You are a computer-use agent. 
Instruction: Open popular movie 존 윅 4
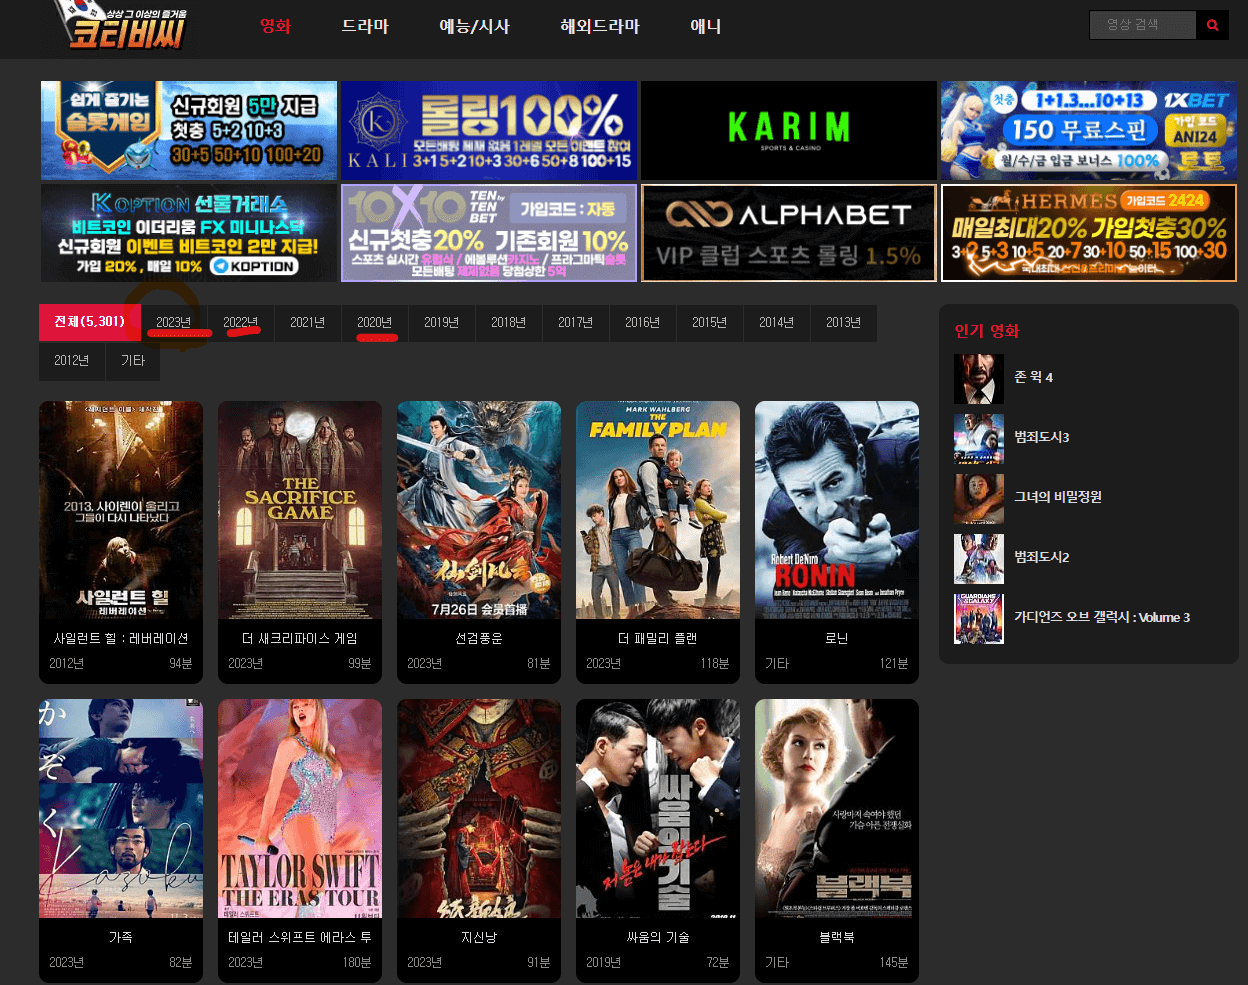tap(1034, 377)
